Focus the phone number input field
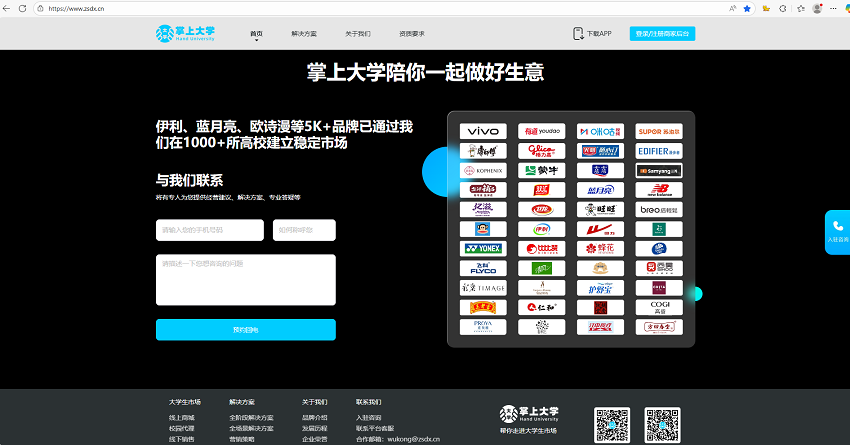850x445 pixels. click(210, 230)
